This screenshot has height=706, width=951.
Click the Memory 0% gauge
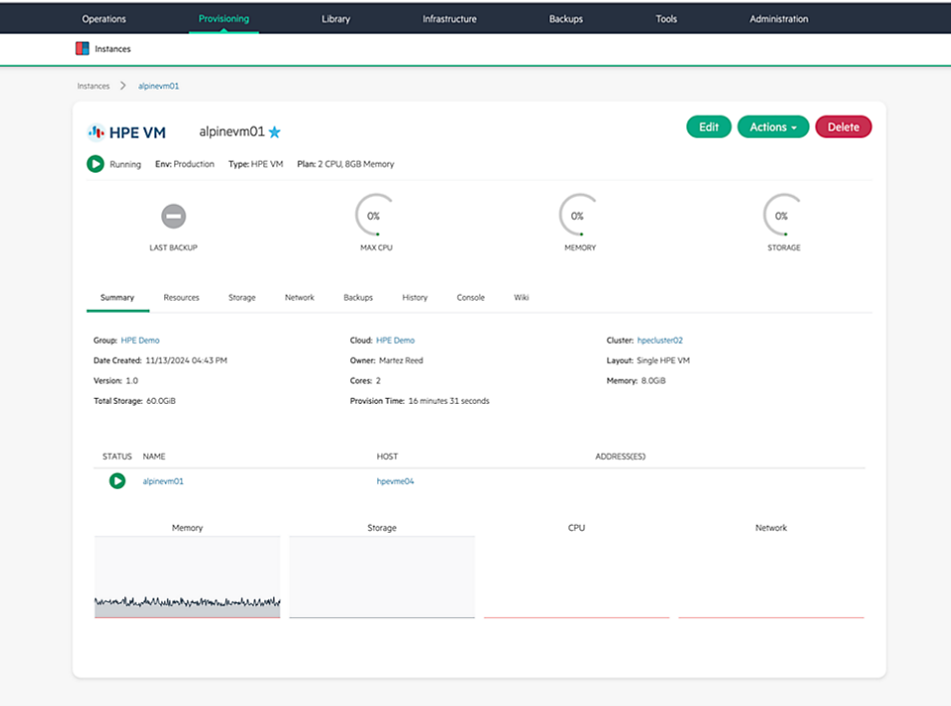pyautogui.click(x=580, y=215)
